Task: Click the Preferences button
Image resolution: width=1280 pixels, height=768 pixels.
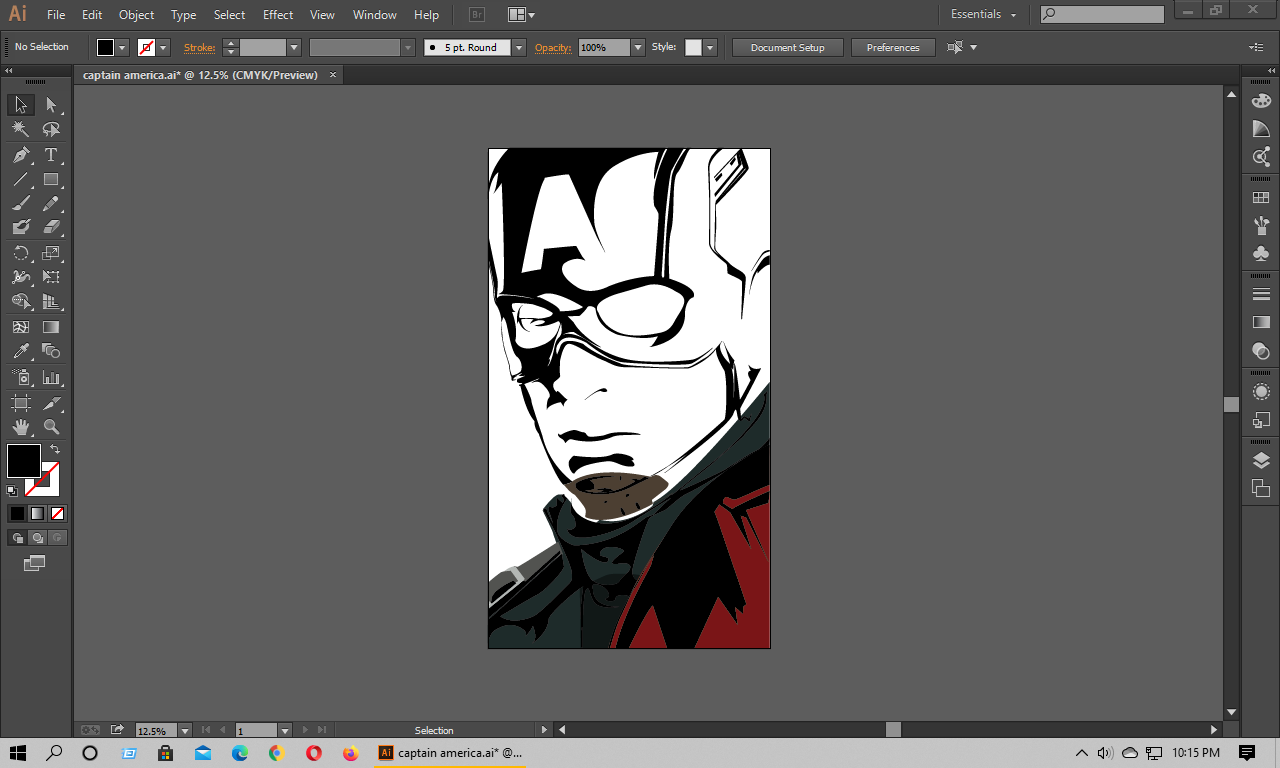Action: click(x=893, y=47)
